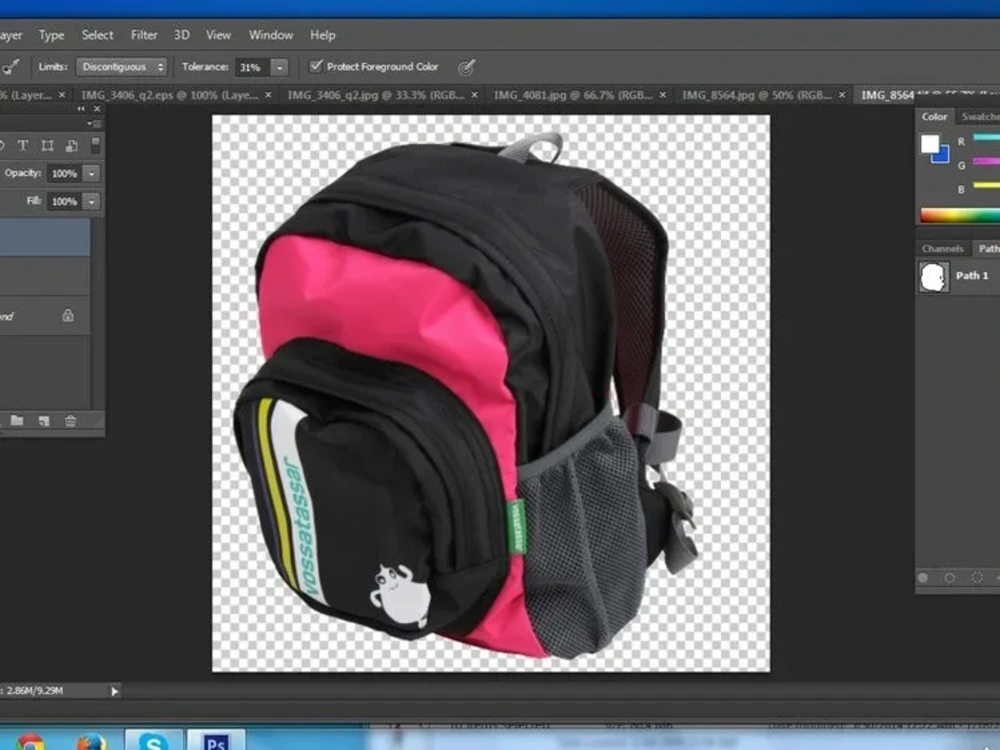Switch to IMG_8564.jpg @ 50% document tab

point(757,95)
